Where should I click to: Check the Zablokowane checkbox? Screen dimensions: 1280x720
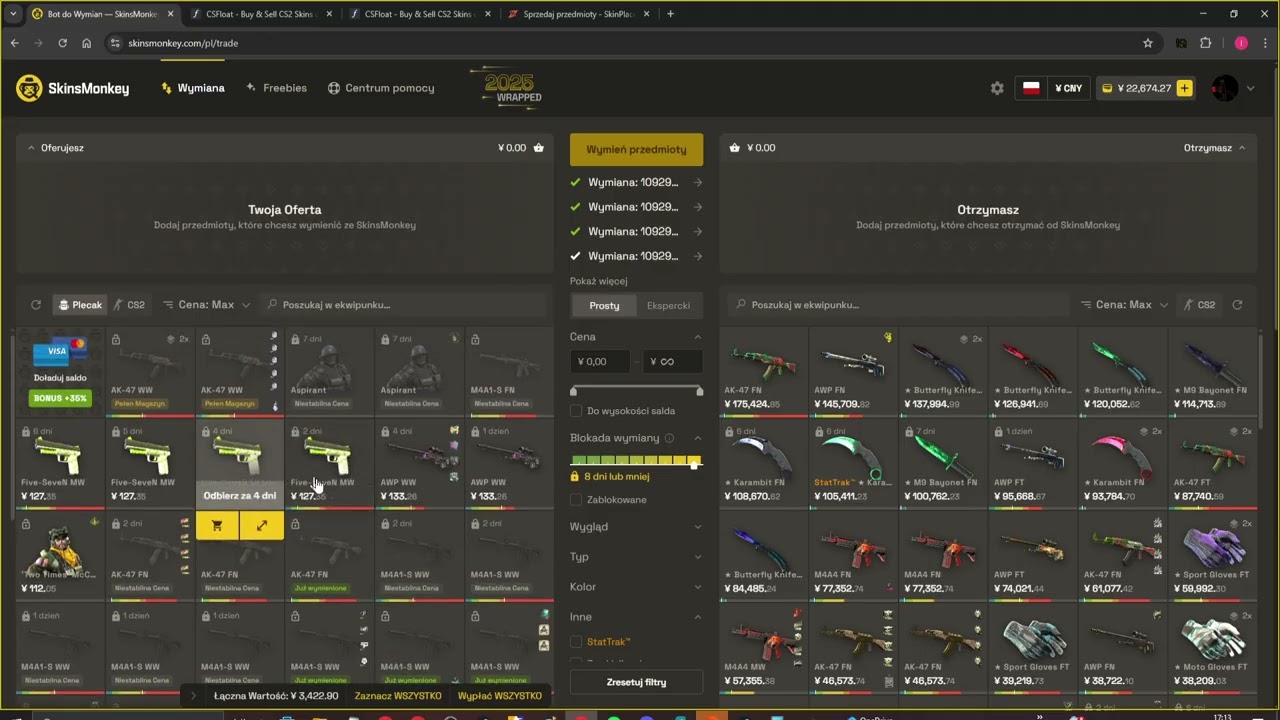pyautogui.click(x=576, y=500)
